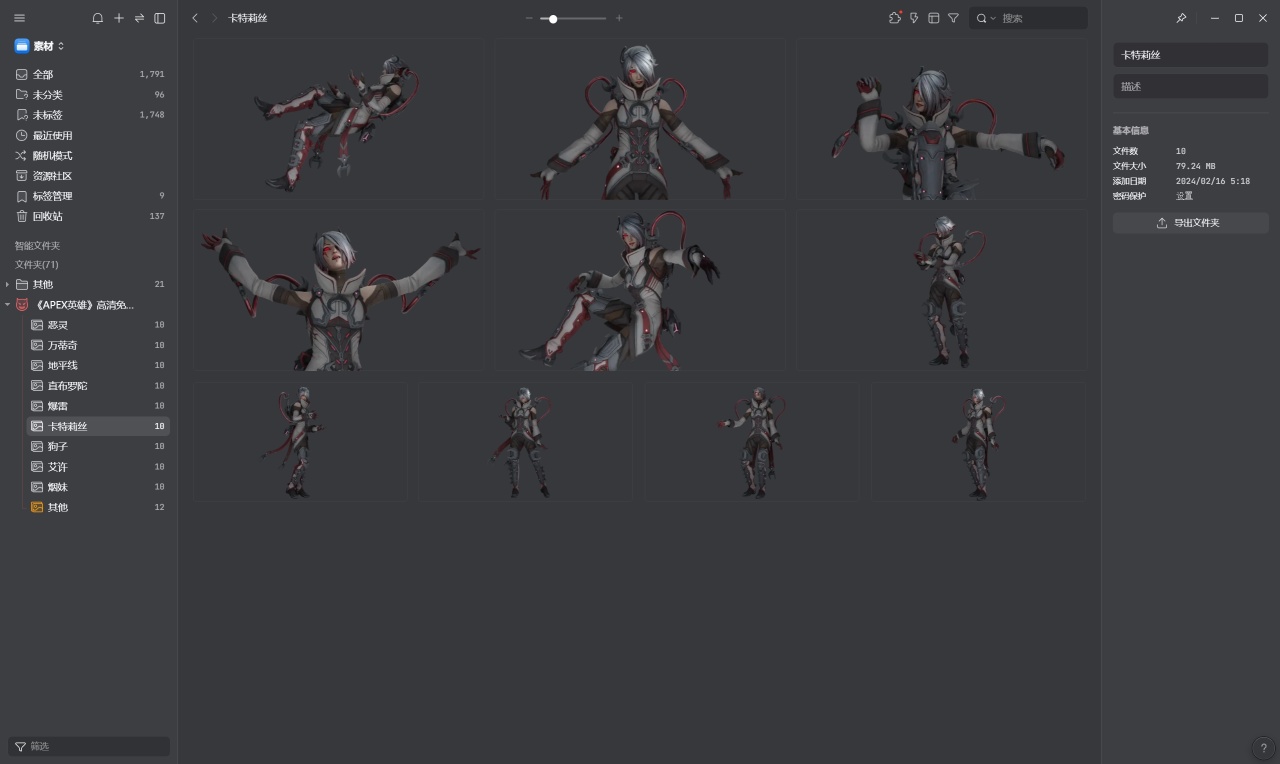Open the 万蒂奇 subfolder

[97, 345]
